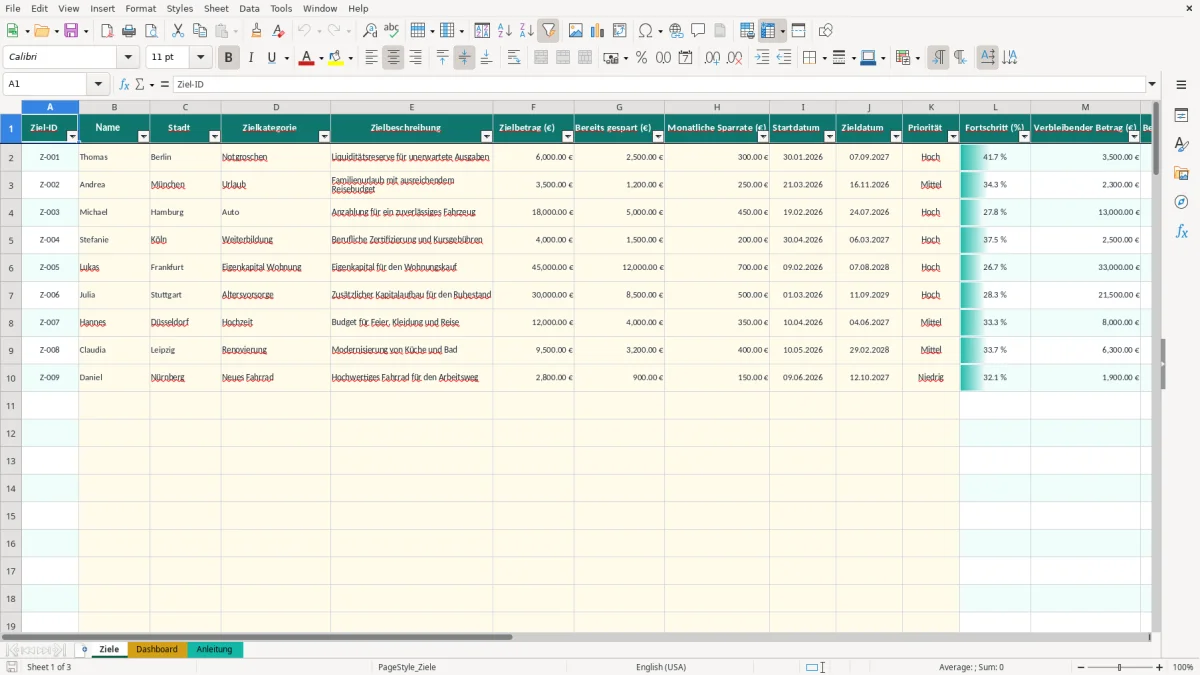
Task: Open Print Preview from the toolbar
Action: (x=151, y=31)
